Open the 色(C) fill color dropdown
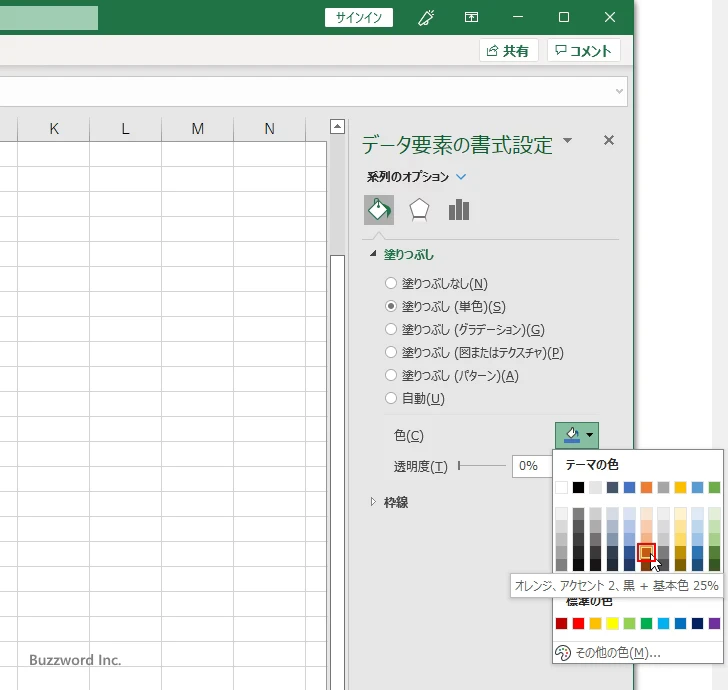The image size is (728, 690). tap(577, 435)
